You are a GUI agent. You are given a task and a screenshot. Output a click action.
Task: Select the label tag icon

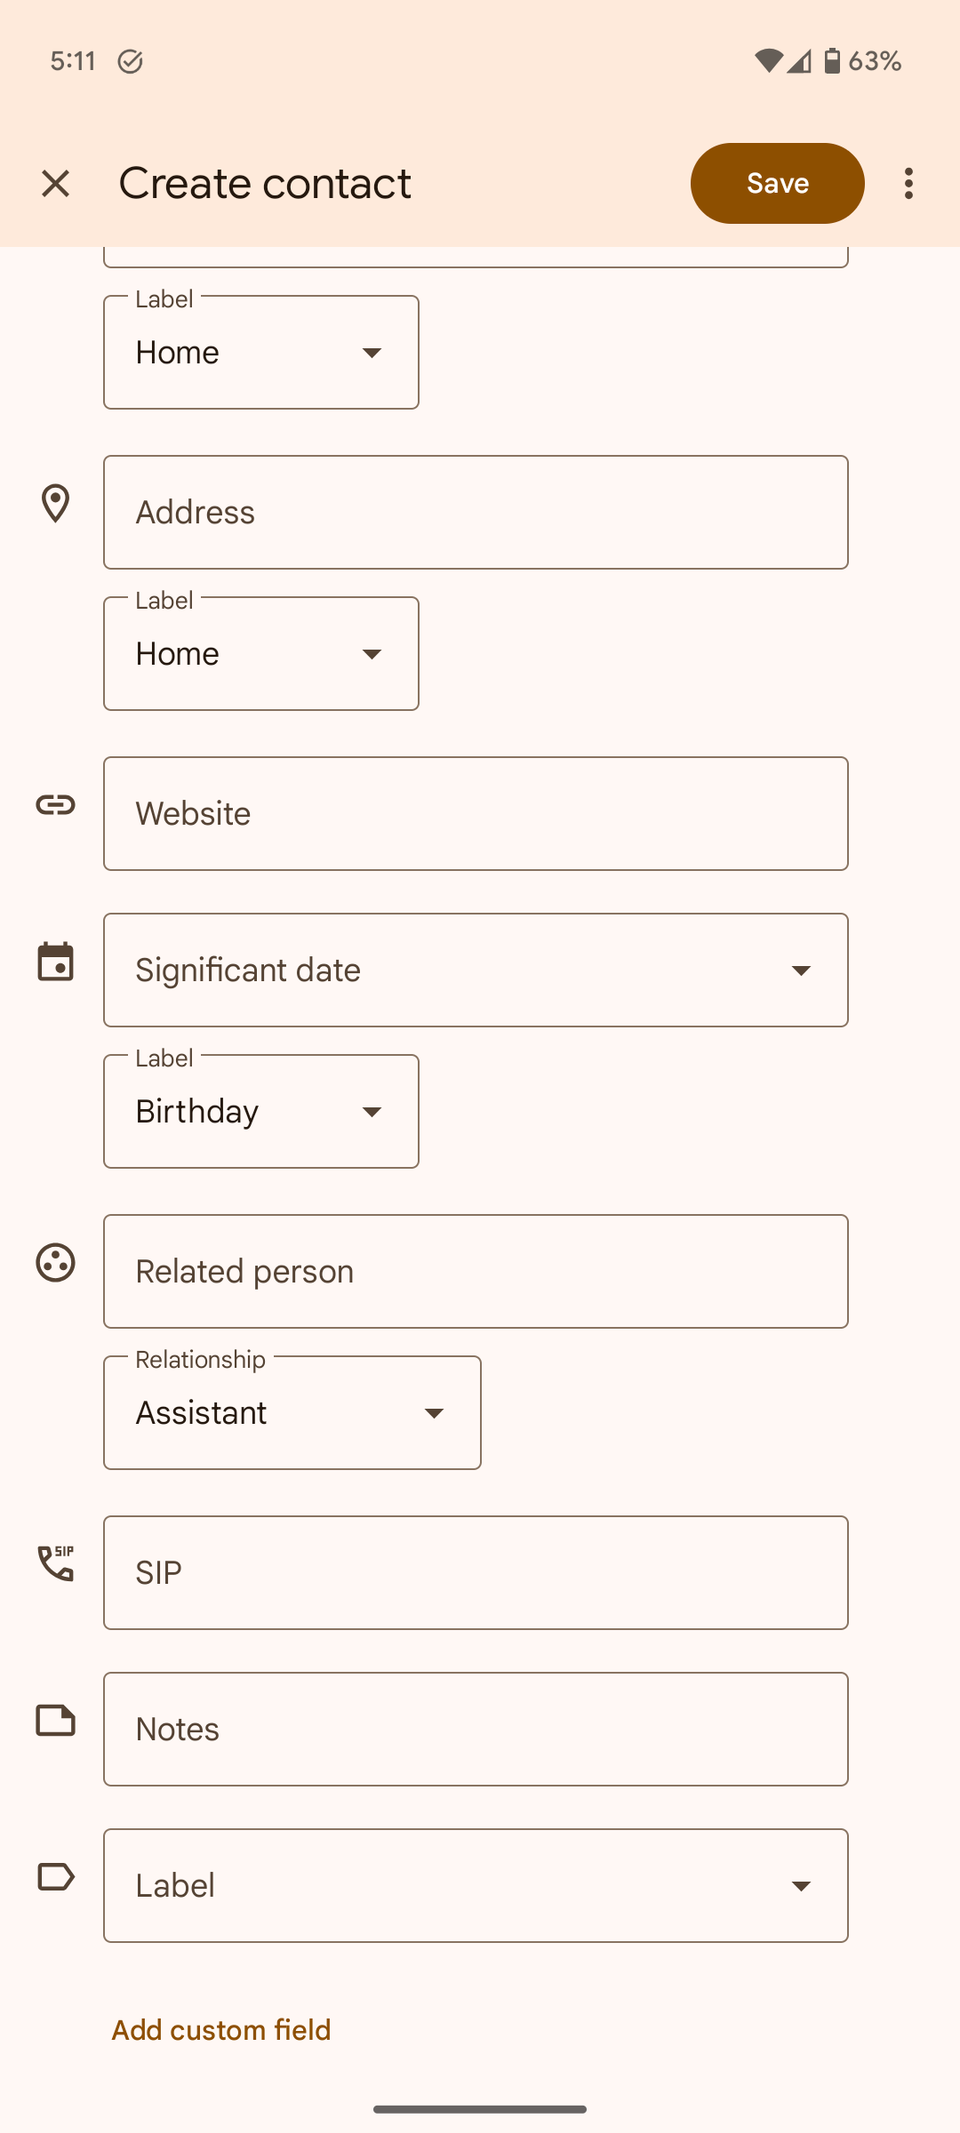[x=55, y=1876]
